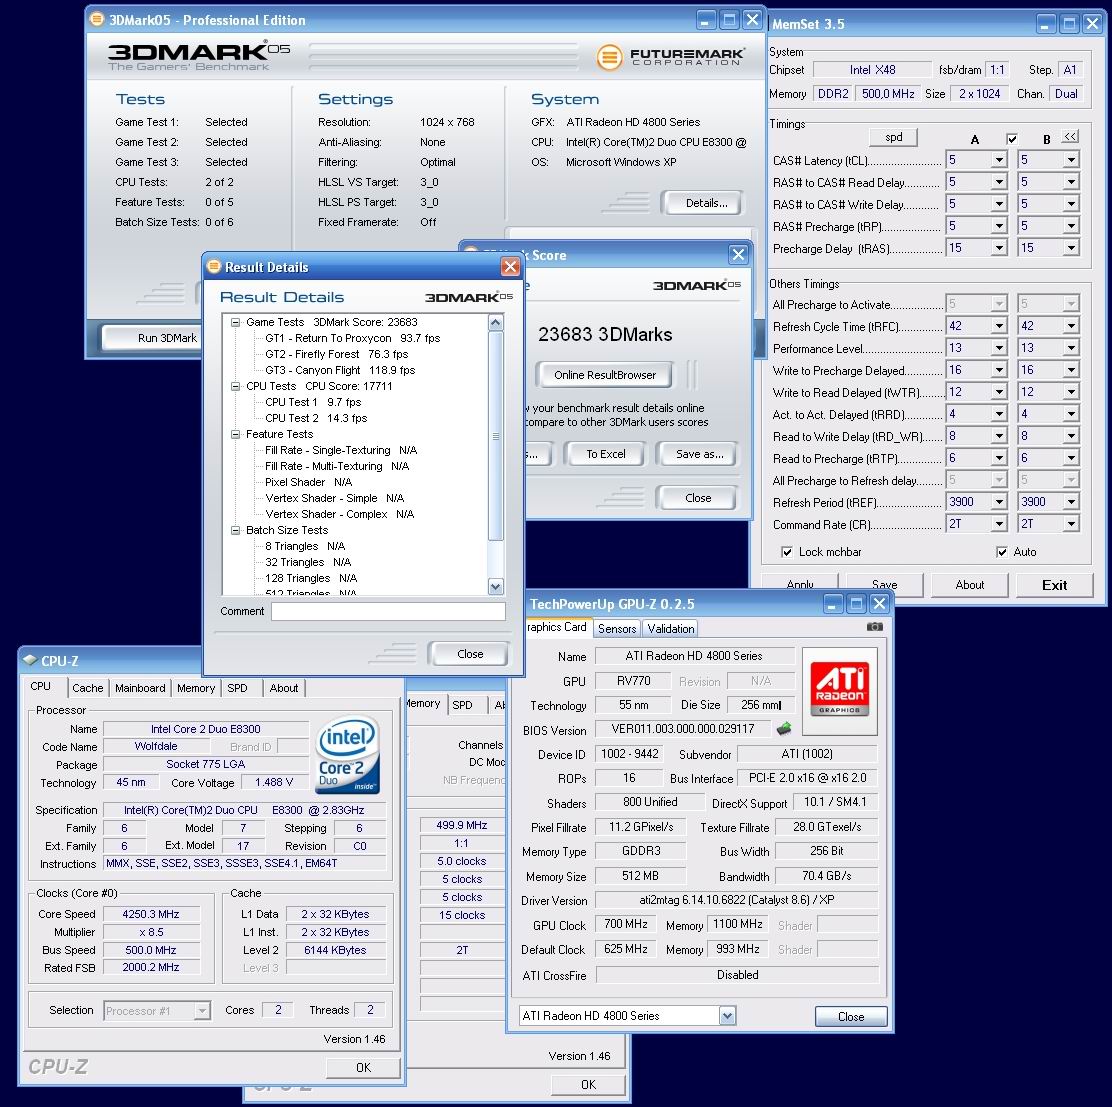
Task: Click the MemSet collapse arrows button
Action: (x=1070, y=136)
